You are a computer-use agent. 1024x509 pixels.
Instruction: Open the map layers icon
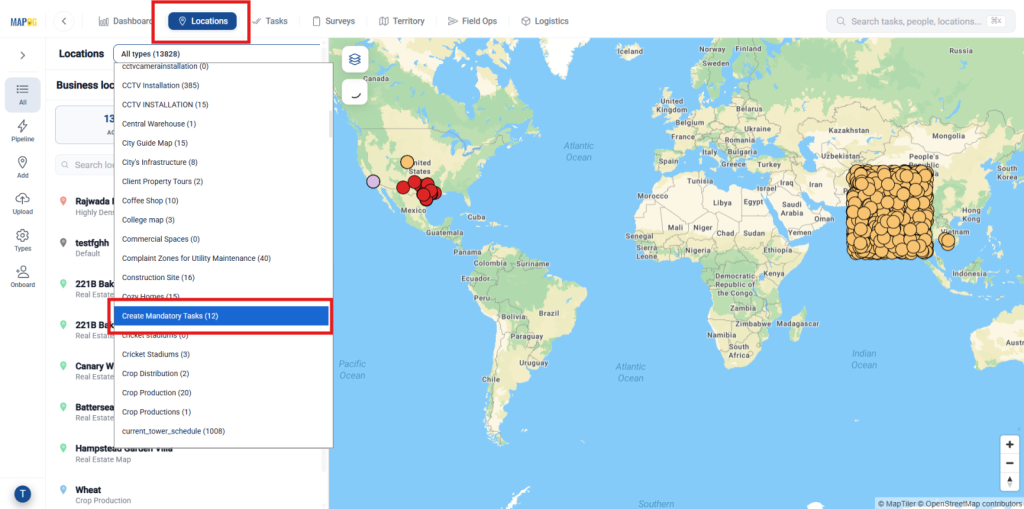click(355, 59)
